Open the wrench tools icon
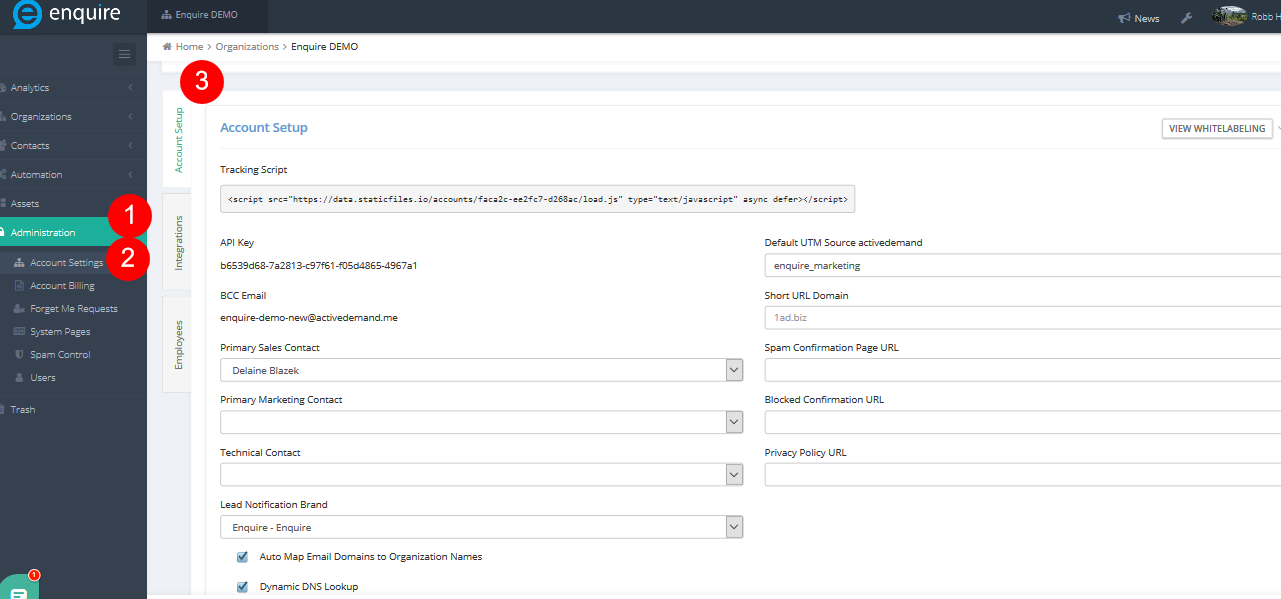The image size is (1281, 599). click(1187, 18)
